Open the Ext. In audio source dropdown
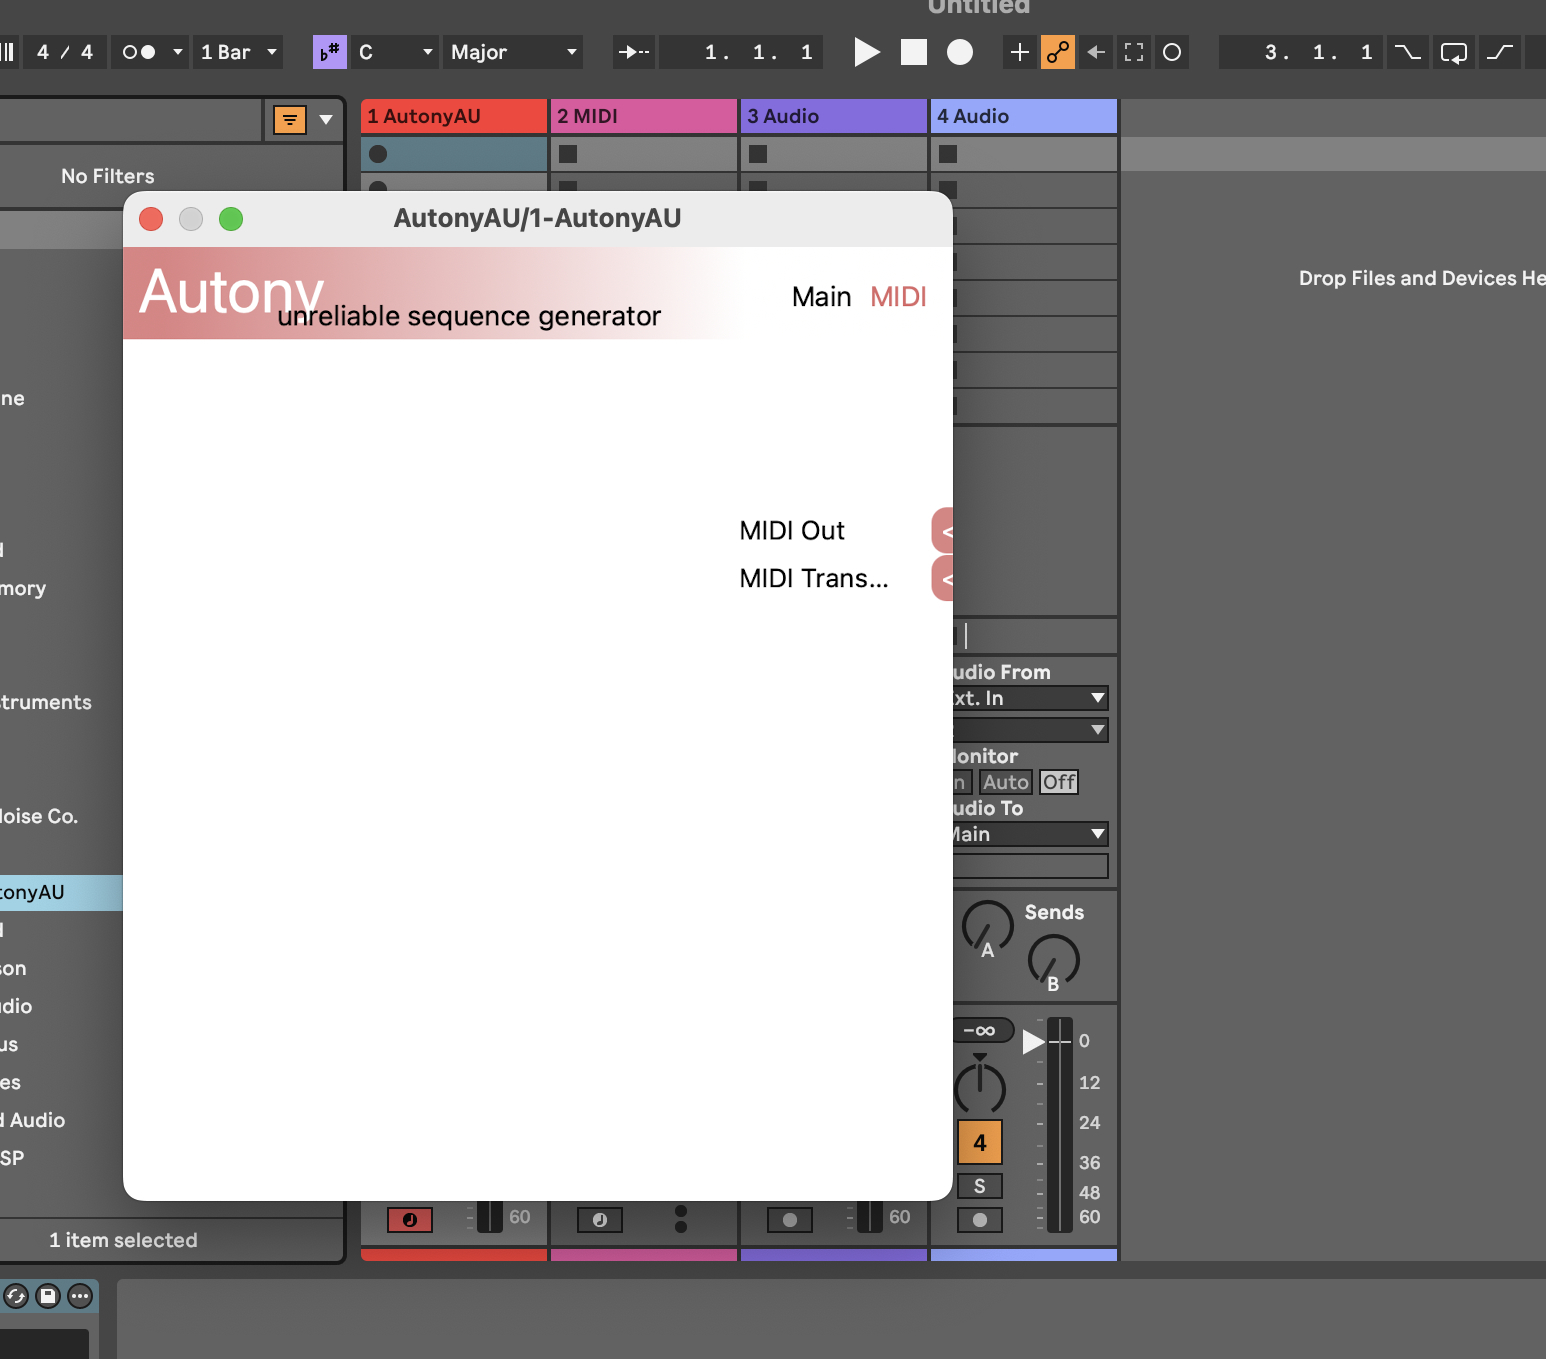 point(1030,698)
